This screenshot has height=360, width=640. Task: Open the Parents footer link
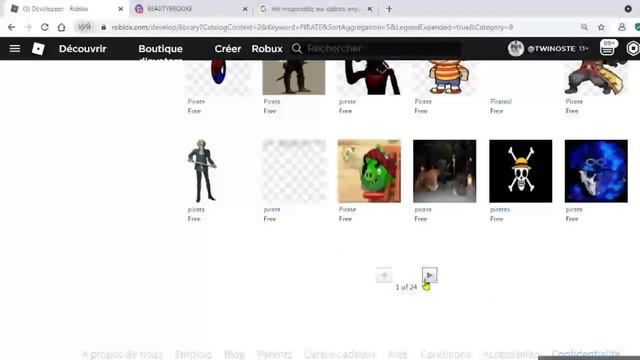pos(274,354)
